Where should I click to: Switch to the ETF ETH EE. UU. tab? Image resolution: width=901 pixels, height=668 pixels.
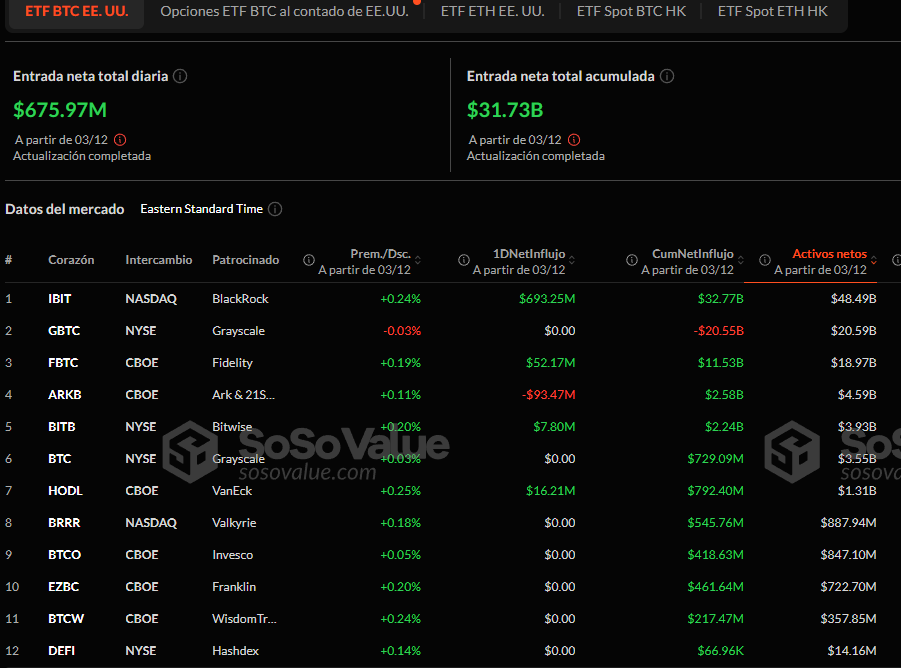[x=492, y=12]
